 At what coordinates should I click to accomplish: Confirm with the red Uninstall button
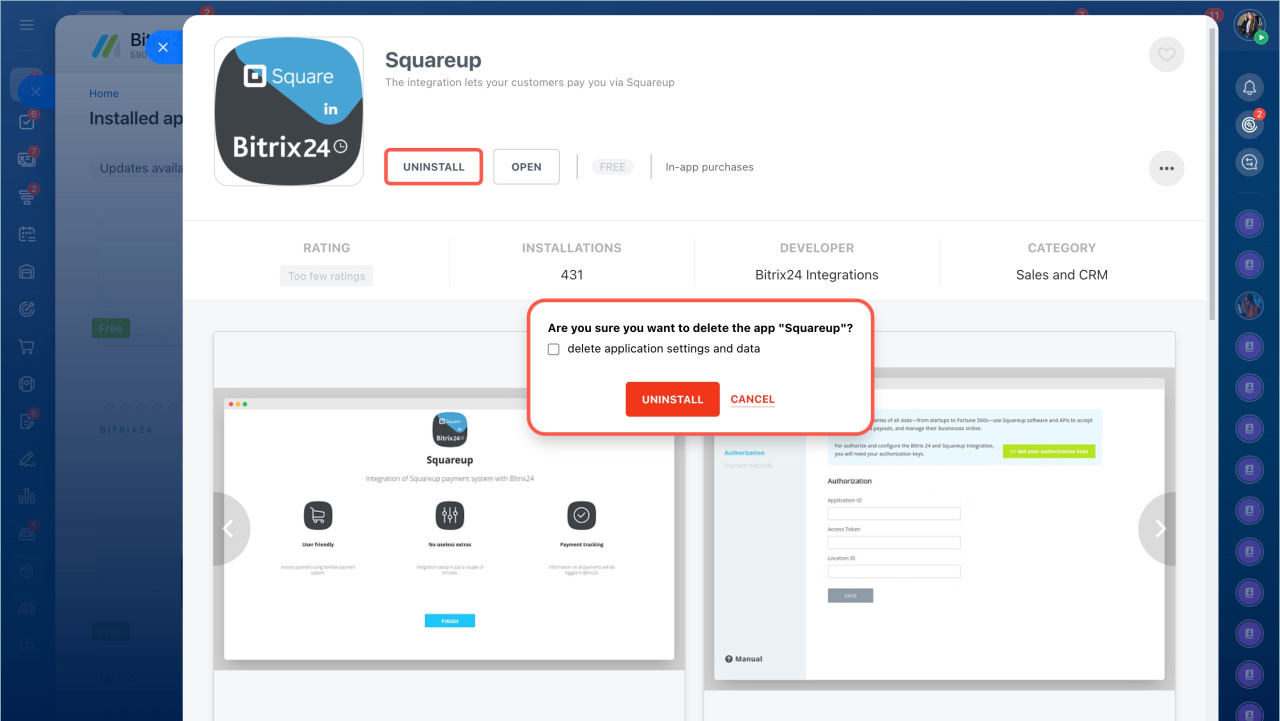click(x=672, y=399)
